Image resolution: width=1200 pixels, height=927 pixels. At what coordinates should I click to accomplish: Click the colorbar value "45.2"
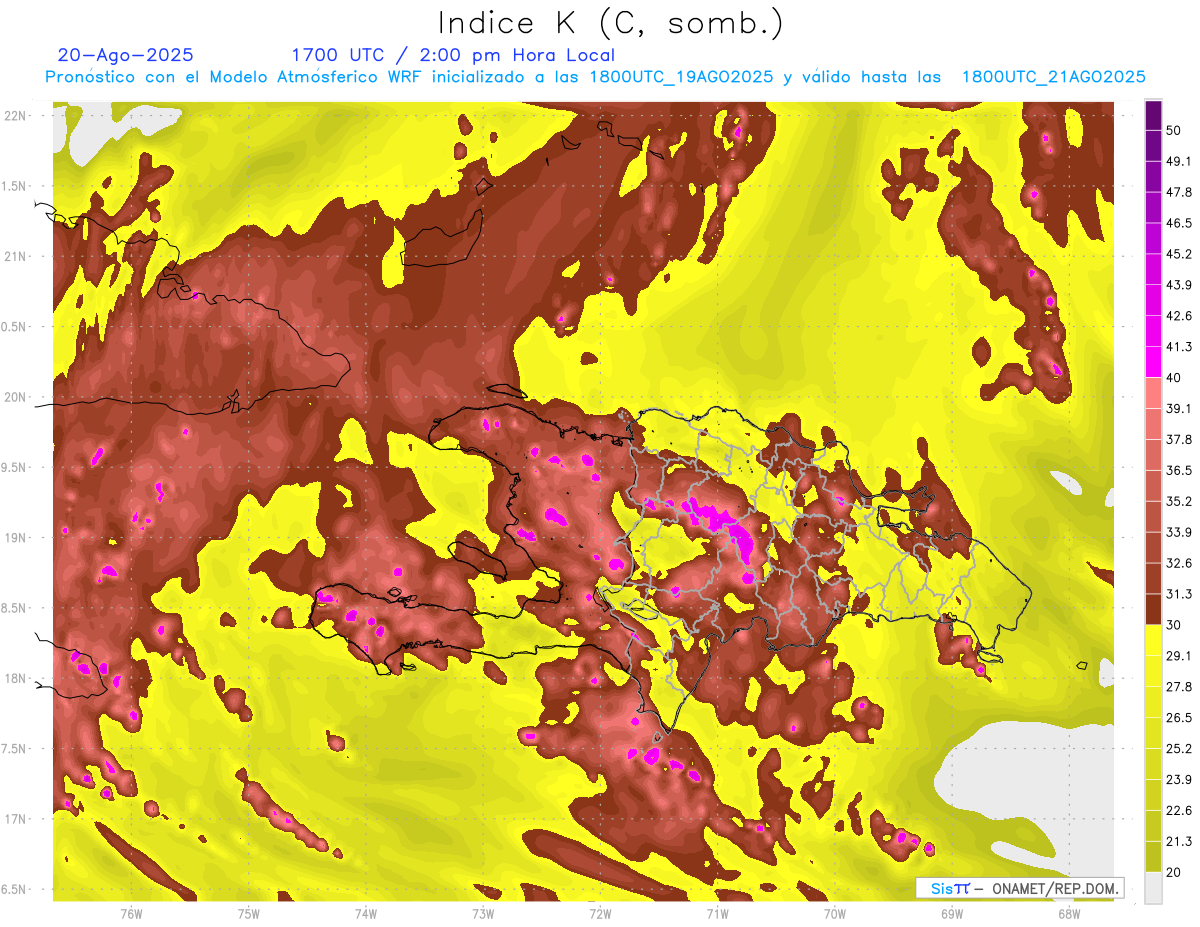coord(1179,254)
